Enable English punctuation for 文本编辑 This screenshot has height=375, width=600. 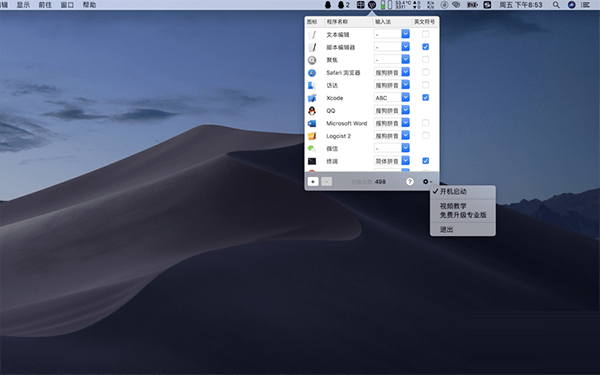(x=426, y=34)
